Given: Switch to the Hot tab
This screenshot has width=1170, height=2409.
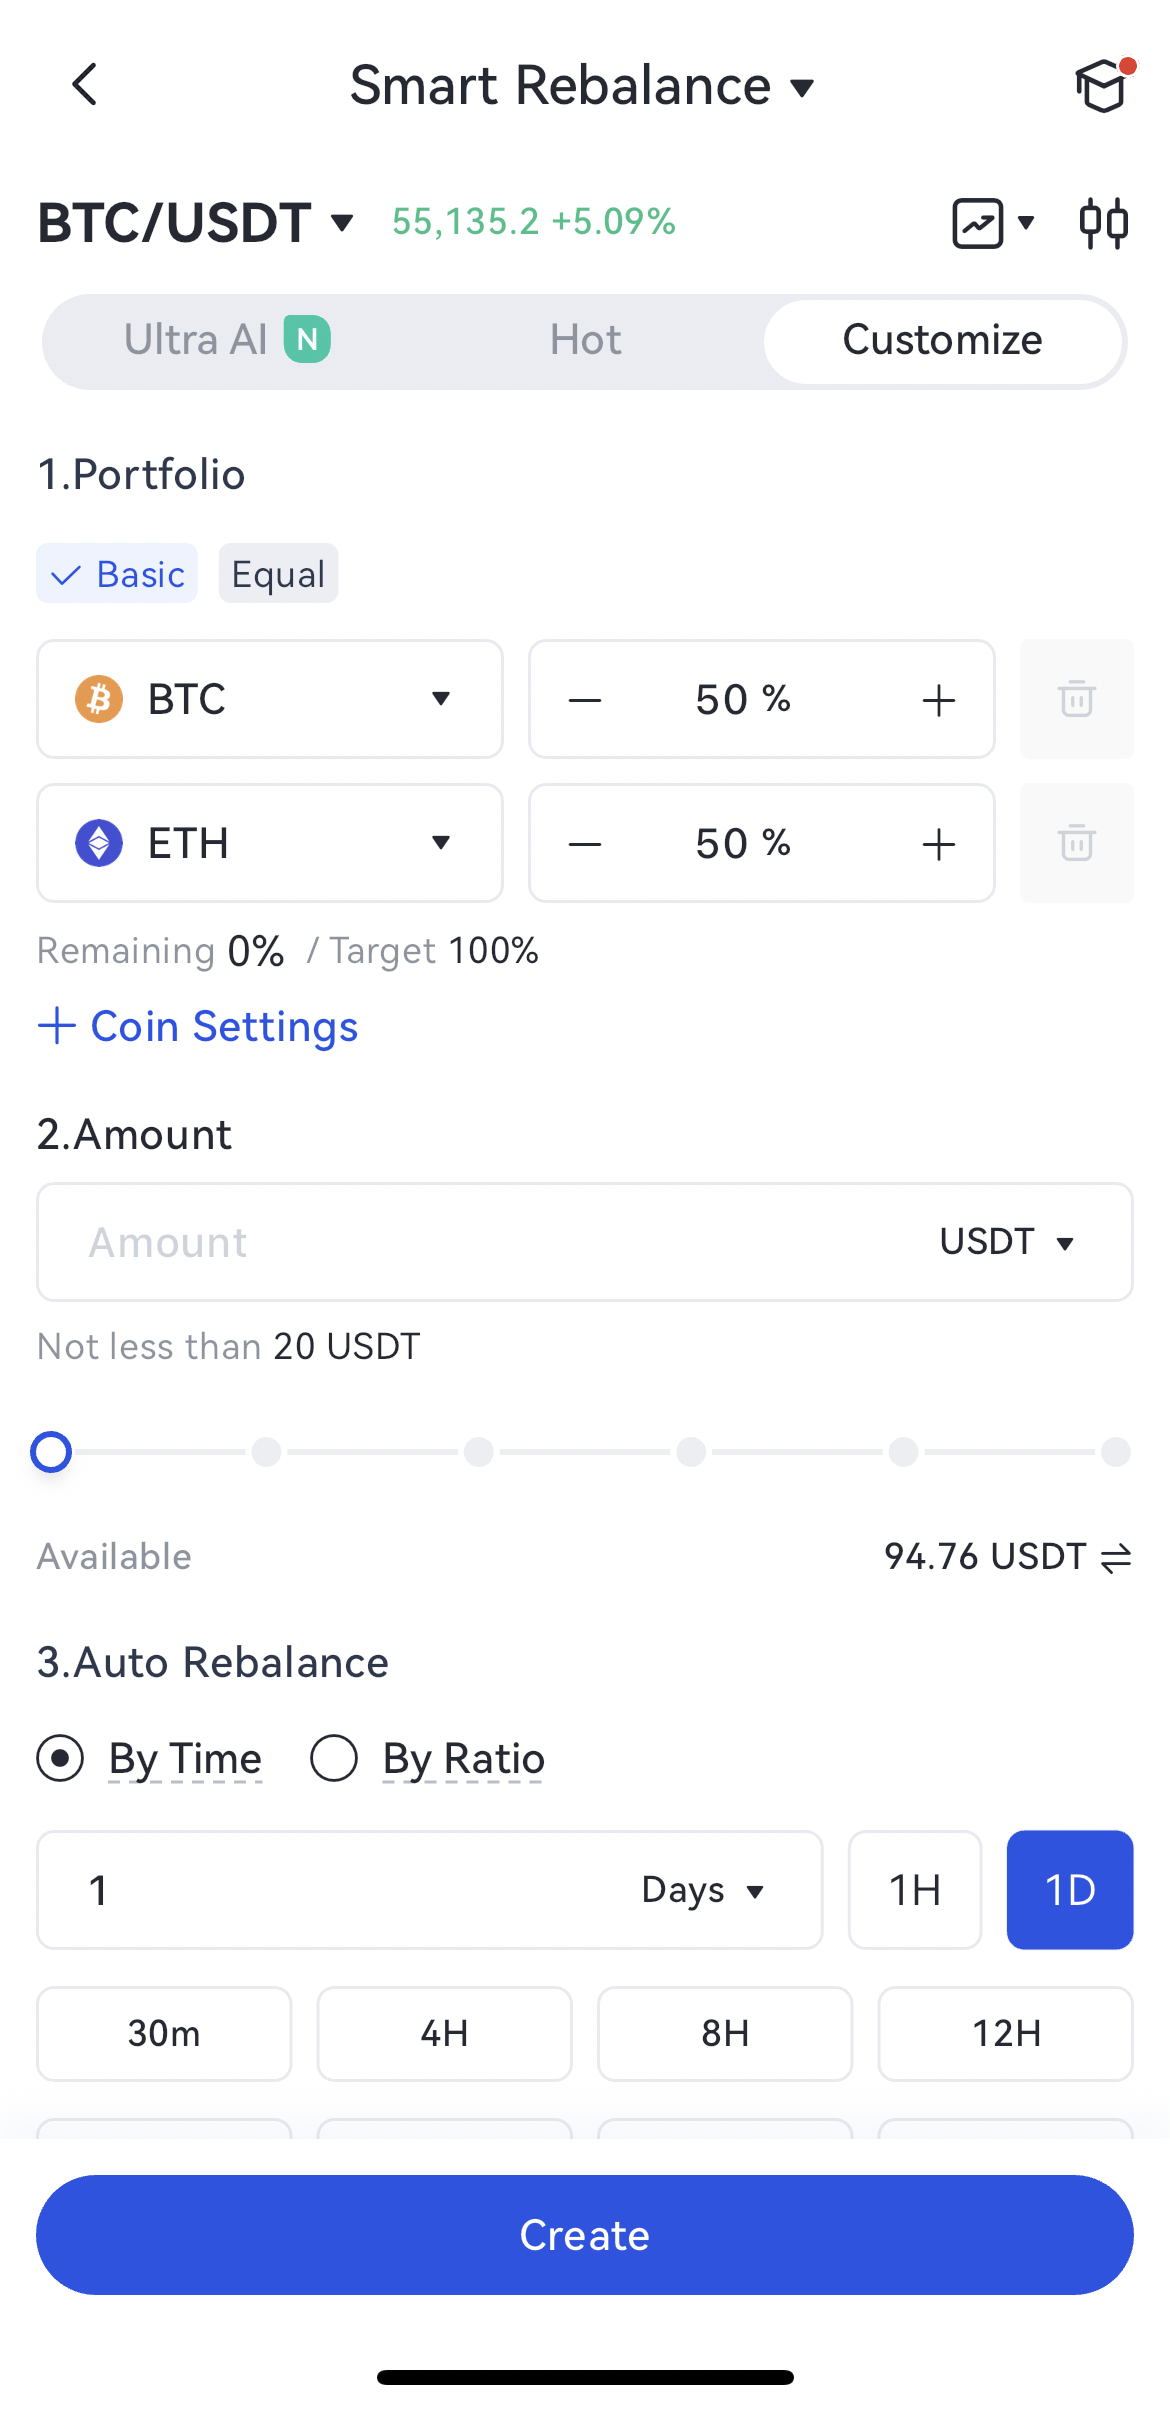Looking at the screenshot, I should pyautogui.click(x=585, y=340).
